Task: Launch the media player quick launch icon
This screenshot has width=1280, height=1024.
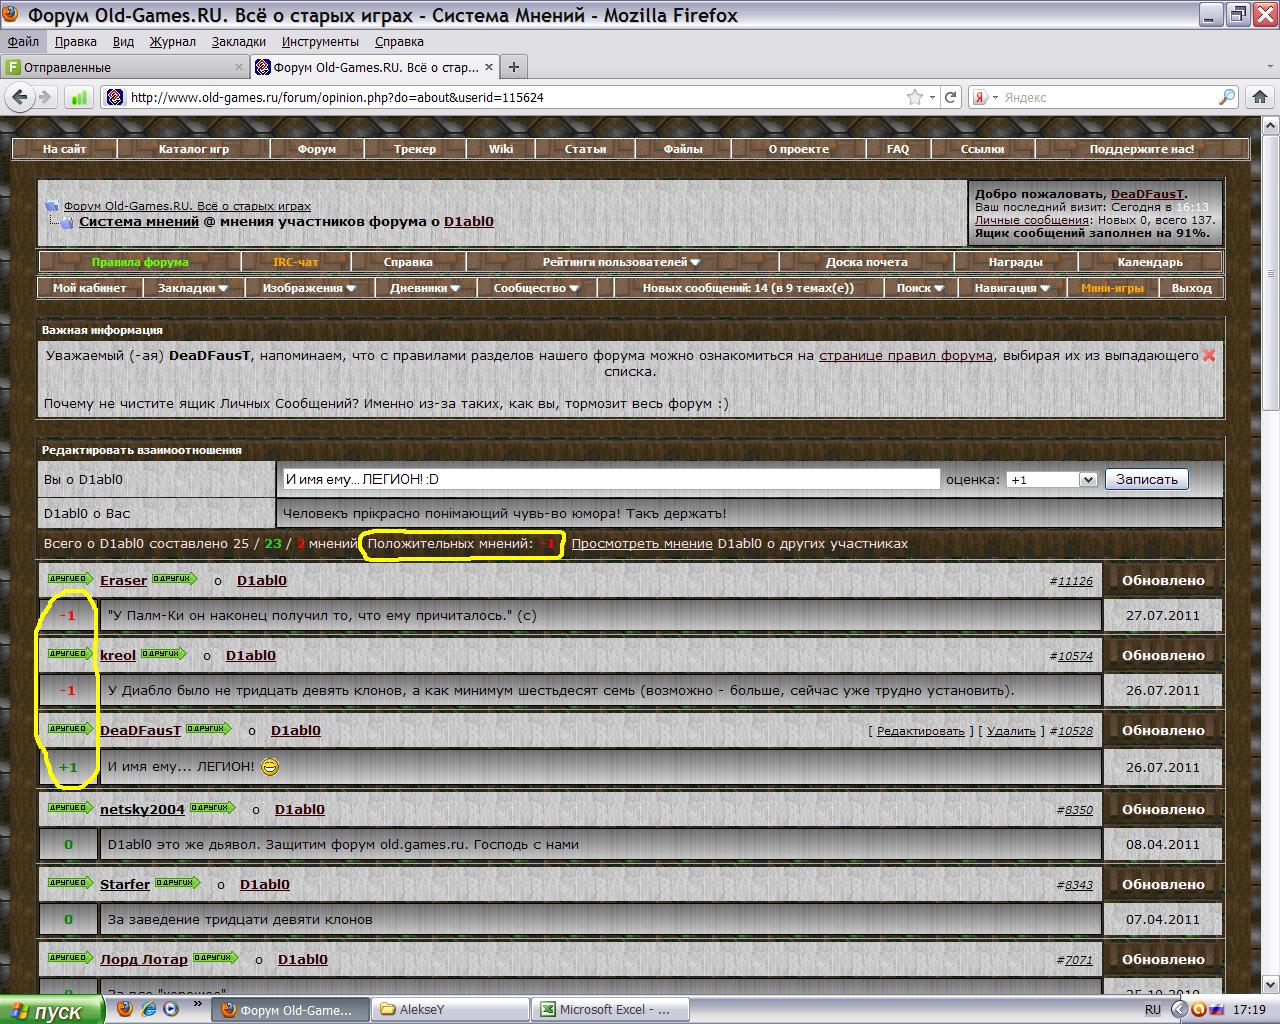Action: tap(171, 1009)
